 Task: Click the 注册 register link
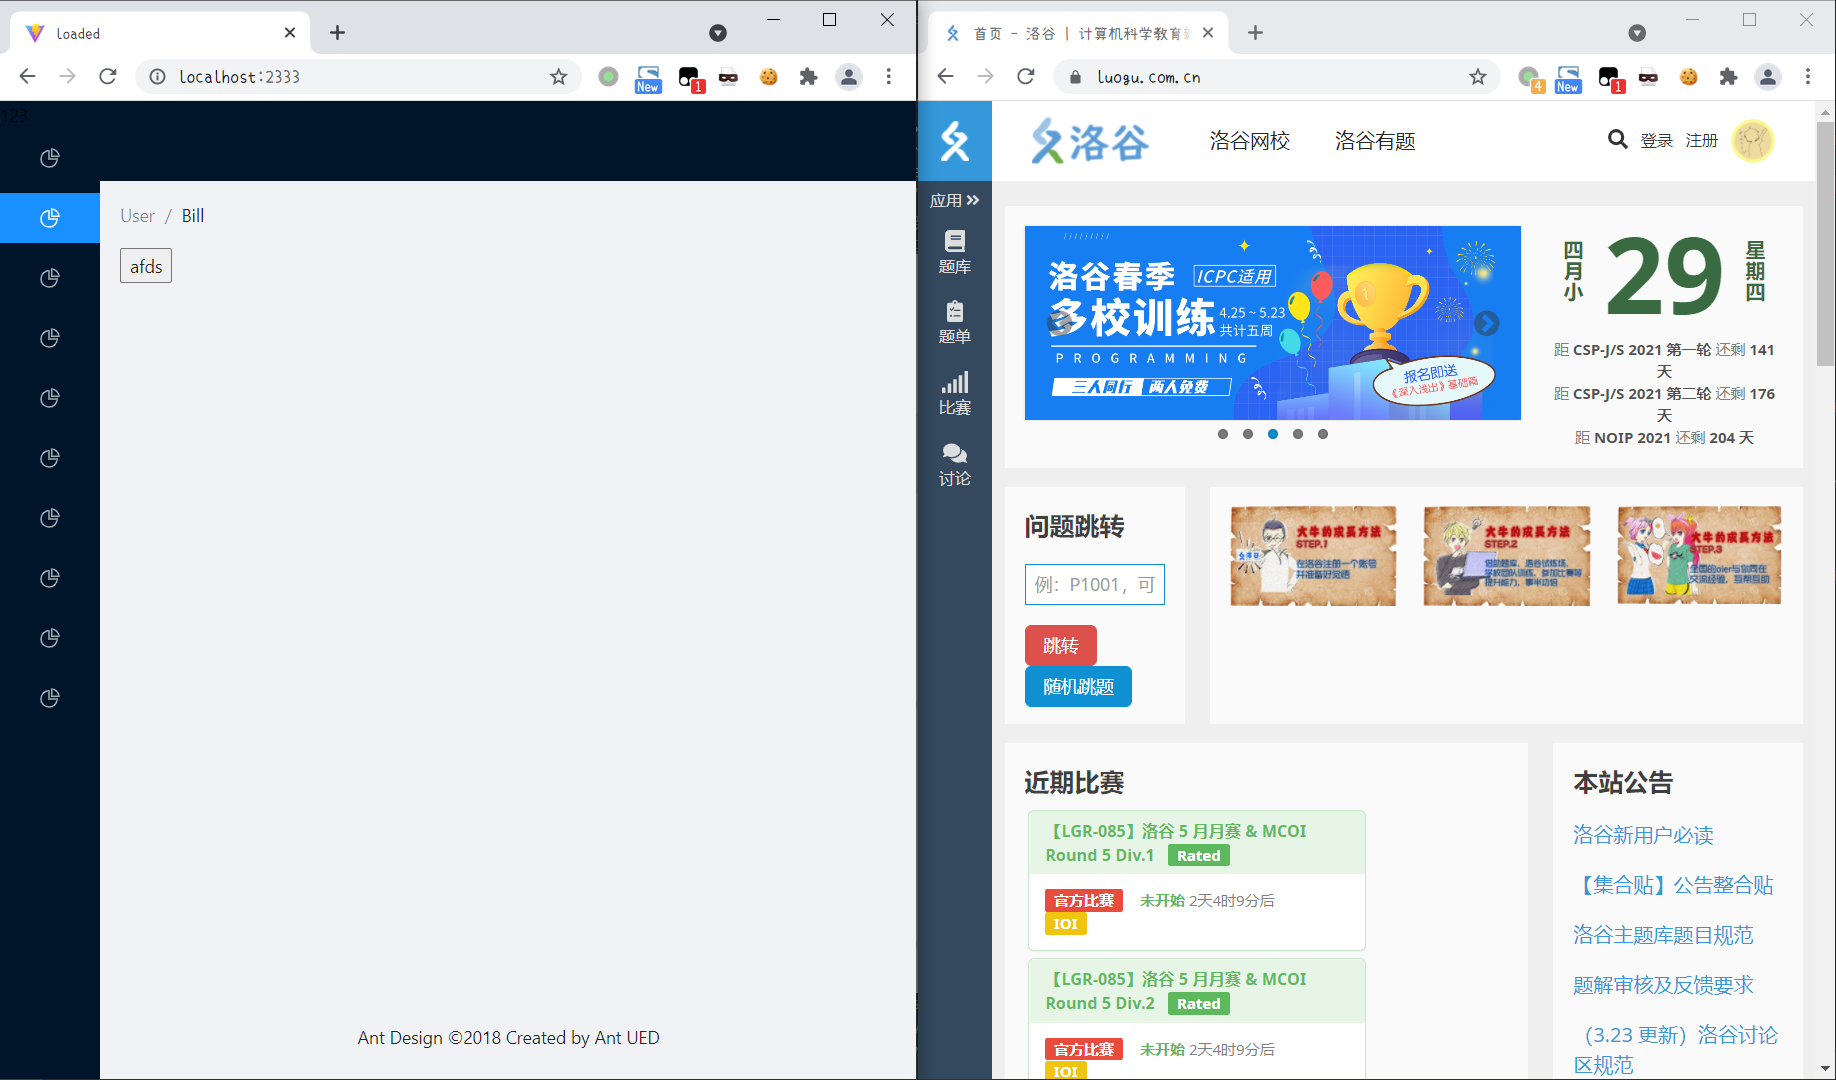click(x=1702, y=140)
